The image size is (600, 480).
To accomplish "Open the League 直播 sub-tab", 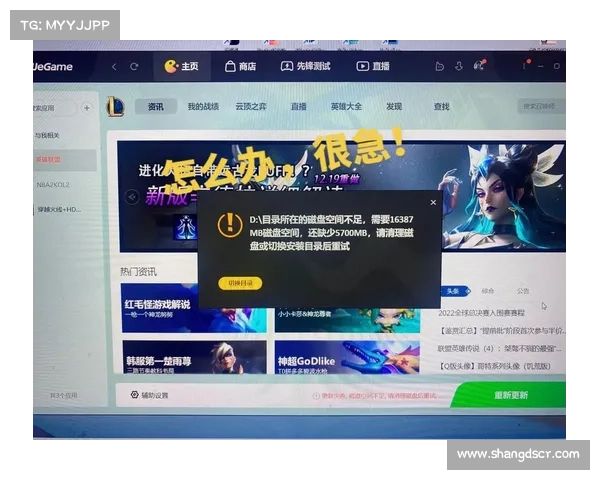I will [299, 106].
